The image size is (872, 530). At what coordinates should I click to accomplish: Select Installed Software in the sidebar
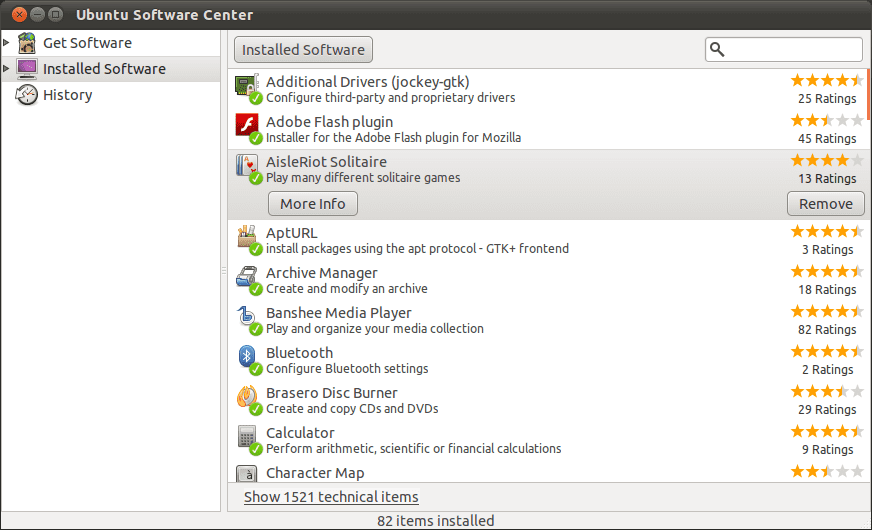point(111,69)
